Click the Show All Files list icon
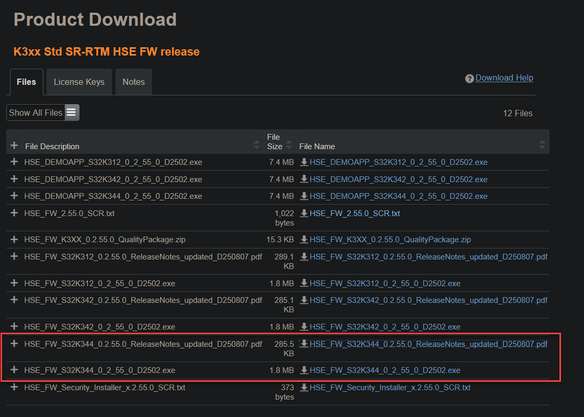 71,112
